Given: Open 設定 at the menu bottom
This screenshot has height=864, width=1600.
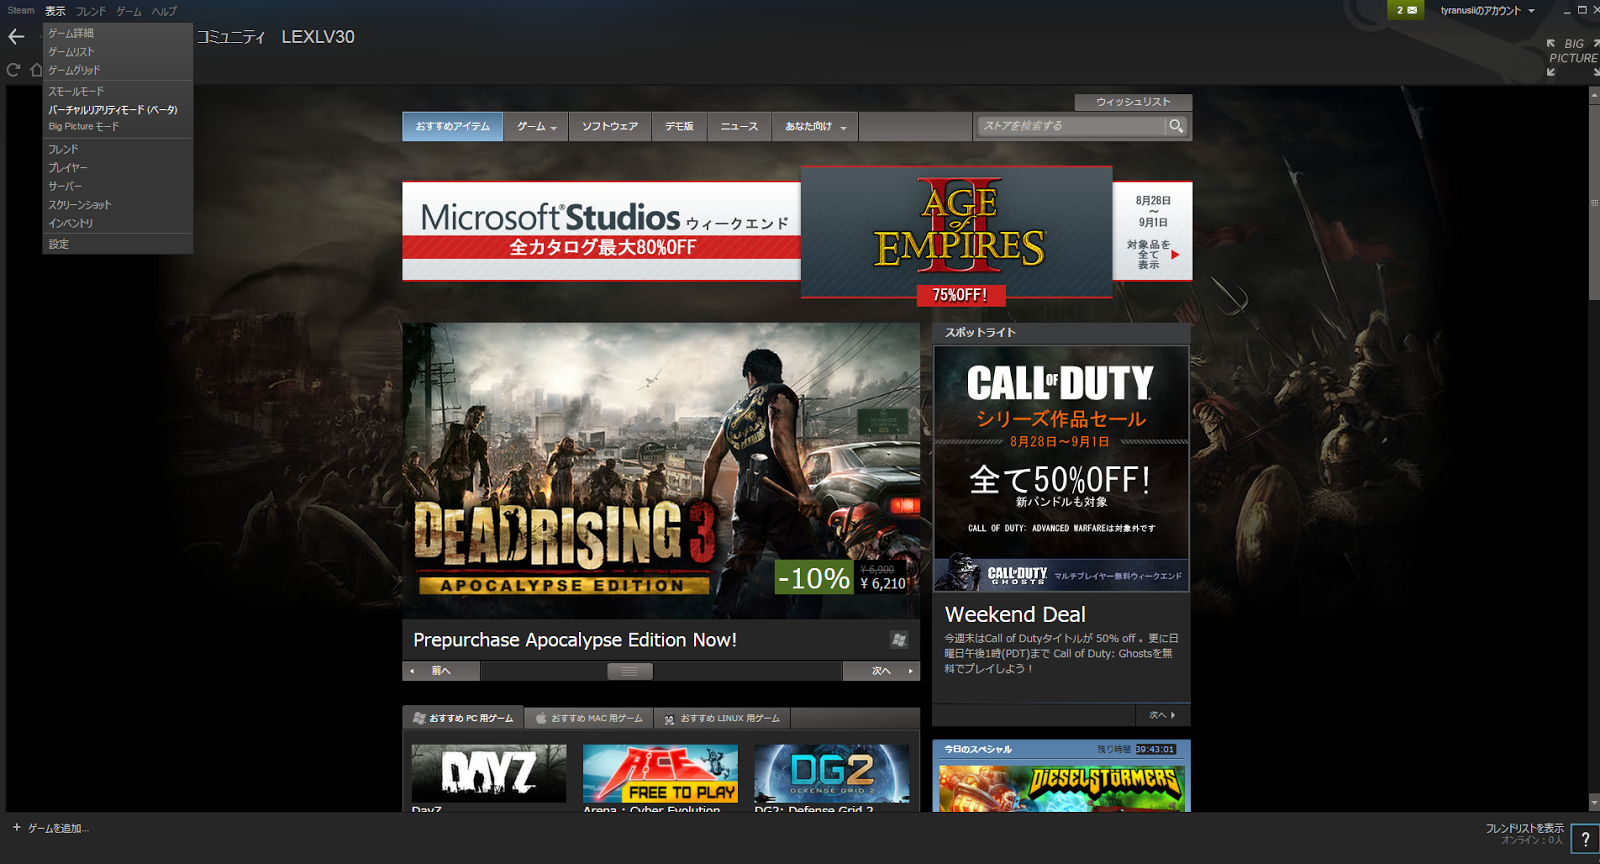Looking at the screenshot, I should (x=117, y=244).
